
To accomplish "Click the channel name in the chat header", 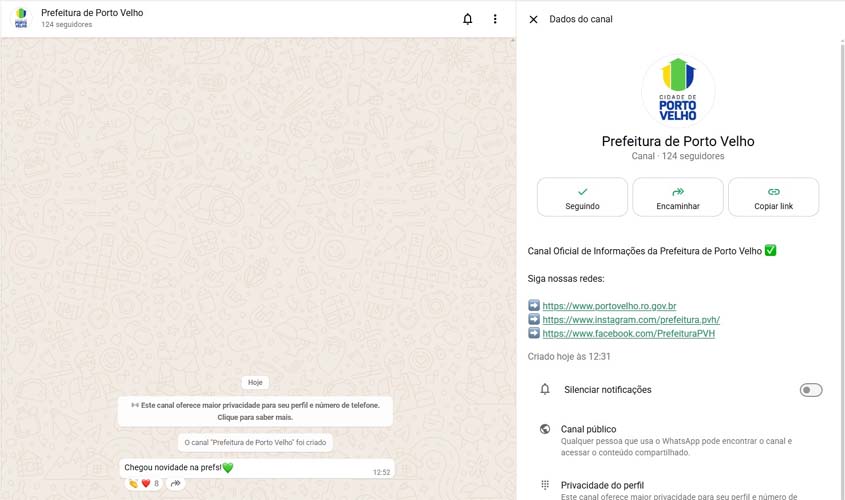I will [x=92, y=13].
